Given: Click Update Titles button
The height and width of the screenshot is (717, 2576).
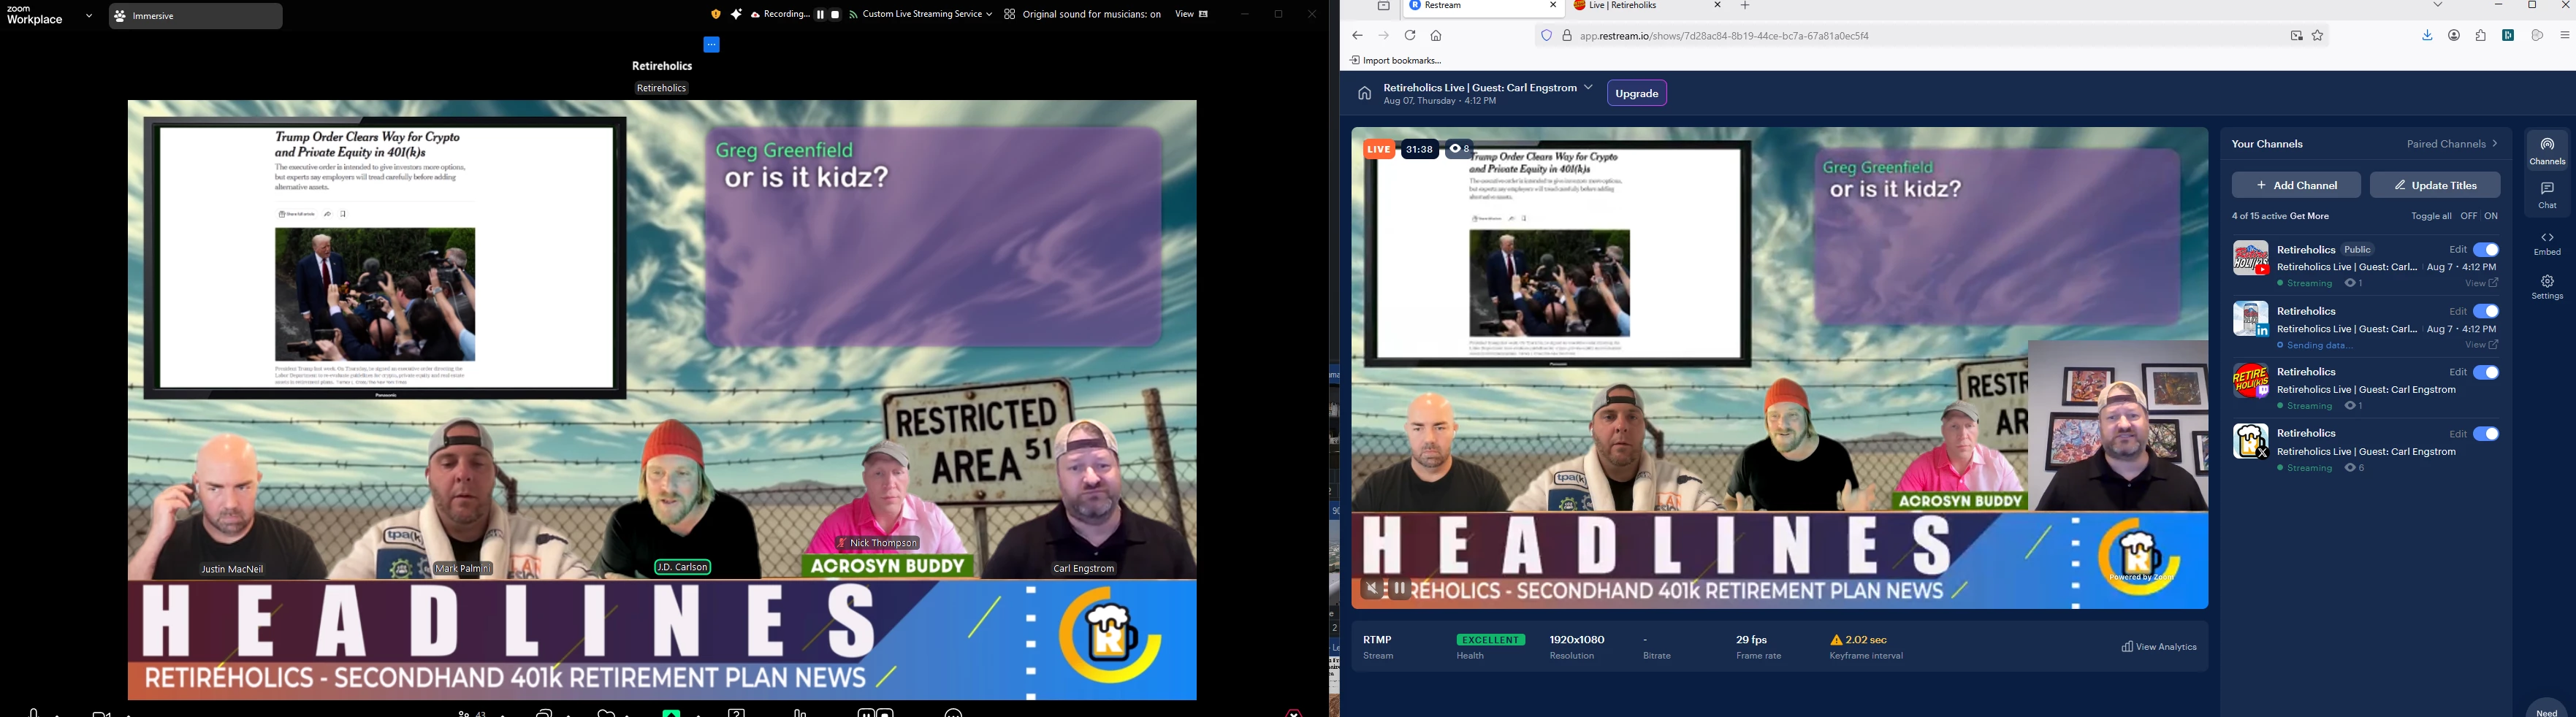Looking at the screenshot, I should coord(2435,185).
